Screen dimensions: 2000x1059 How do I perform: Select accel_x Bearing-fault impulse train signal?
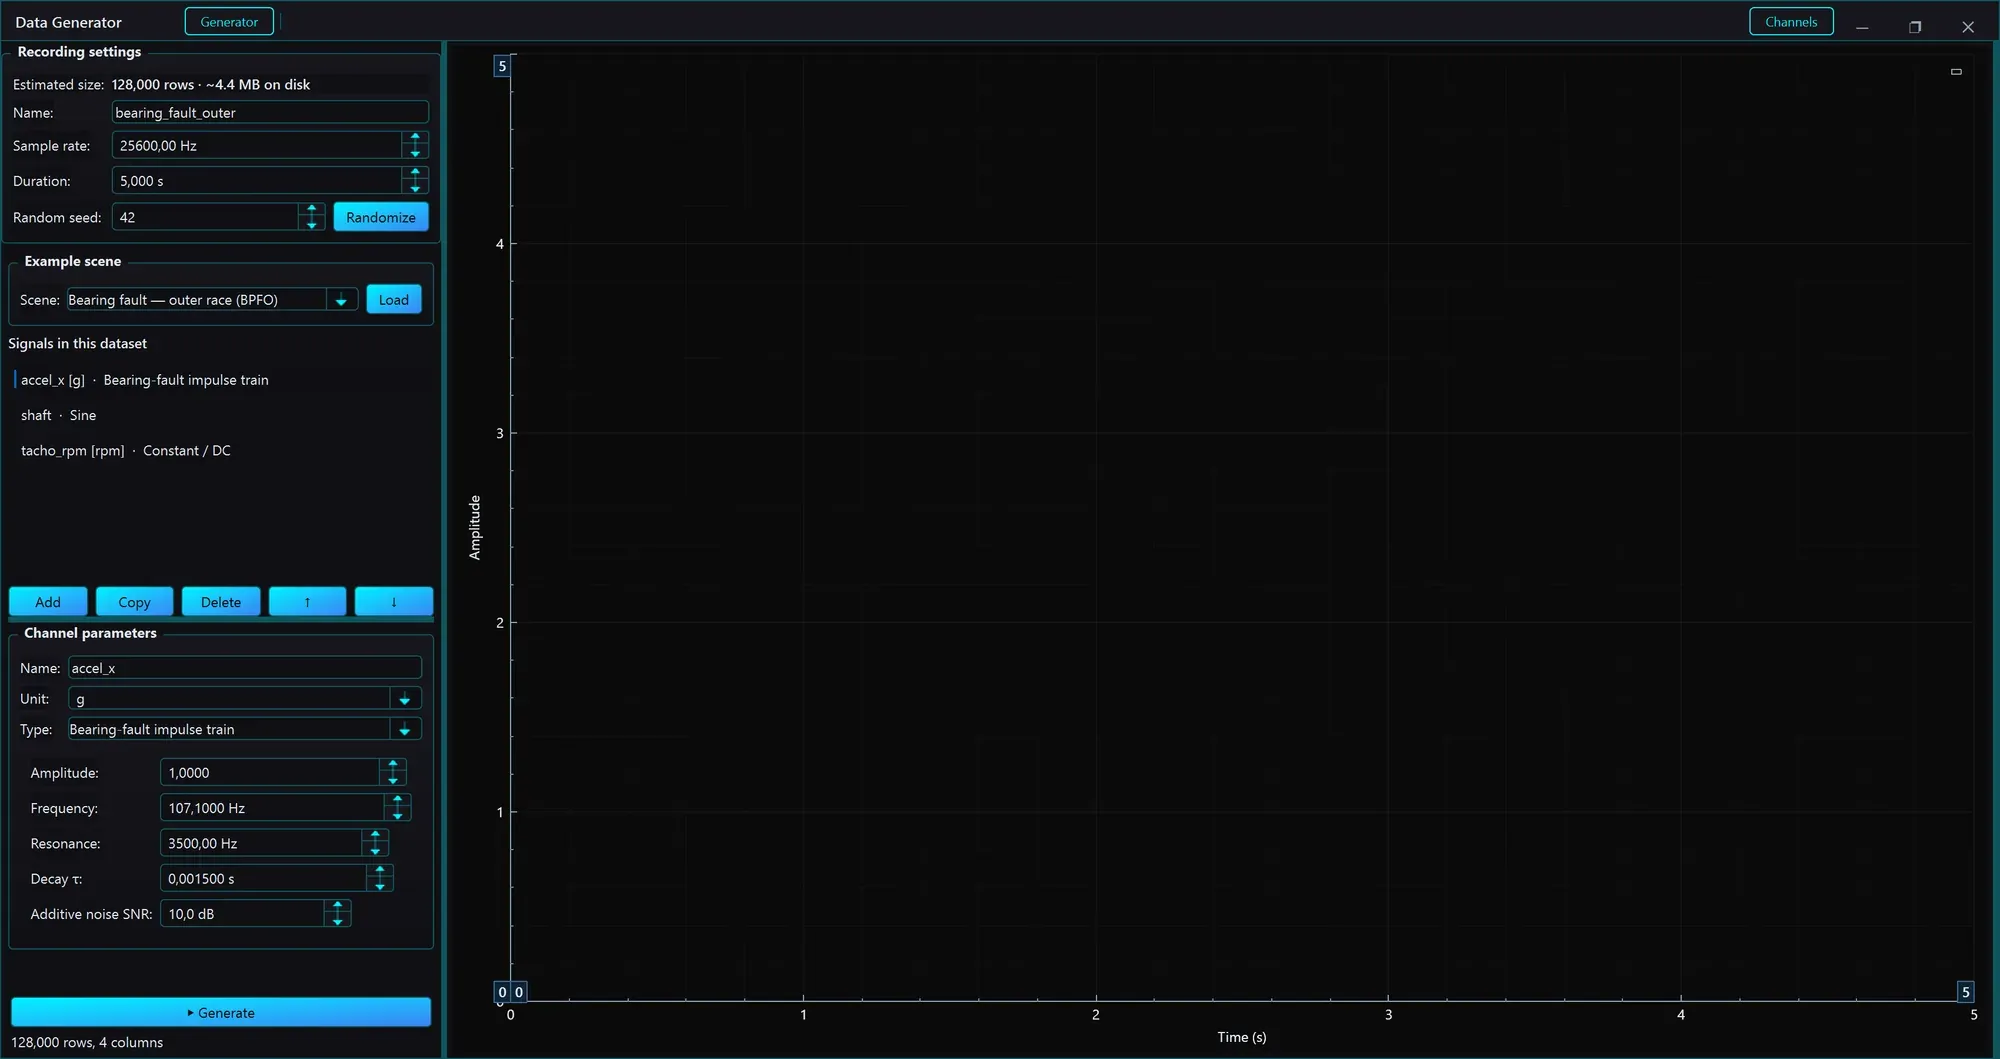pyautogui.click(x=221, y=380)
